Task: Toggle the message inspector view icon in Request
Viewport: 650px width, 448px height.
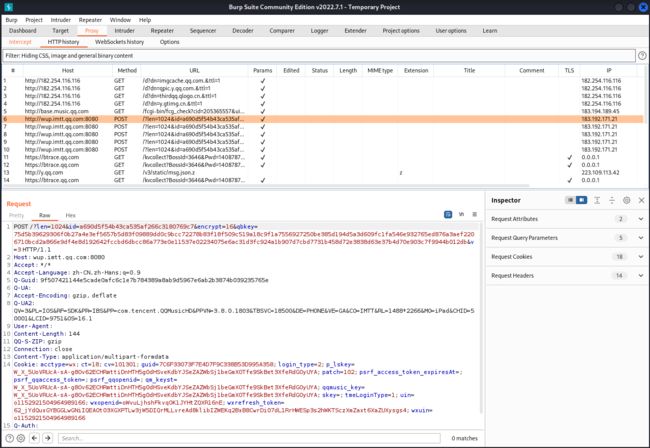Action: 448,214
